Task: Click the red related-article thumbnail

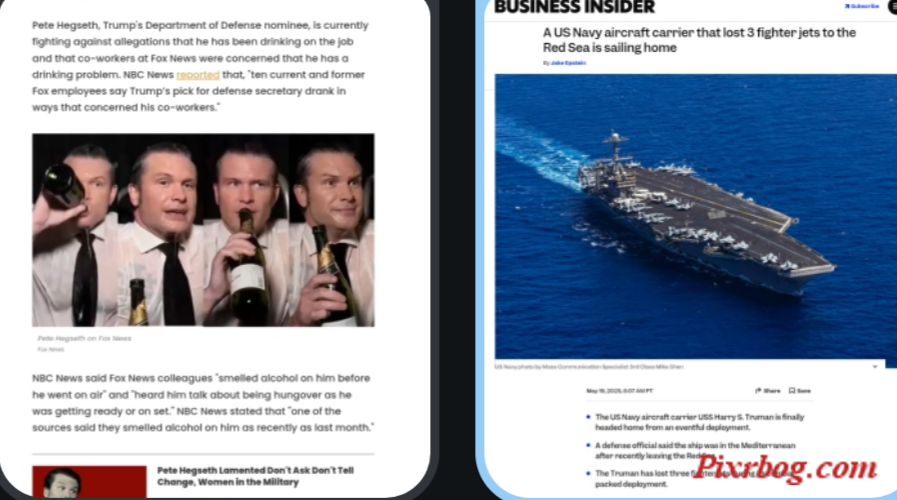Action: (89, 481)
